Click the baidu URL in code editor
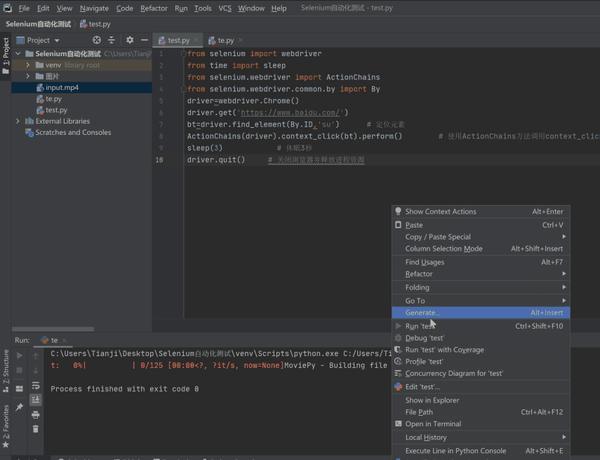 pos(290,112)
